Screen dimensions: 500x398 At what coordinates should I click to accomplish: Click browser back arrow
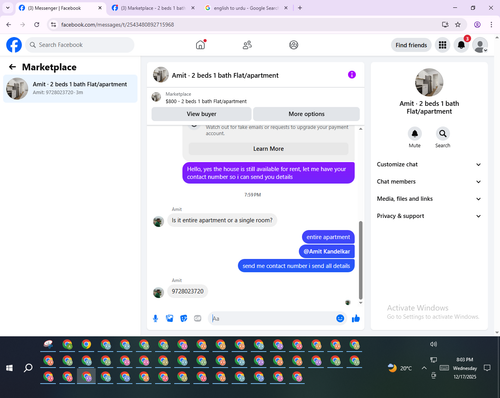click(9, 24)
